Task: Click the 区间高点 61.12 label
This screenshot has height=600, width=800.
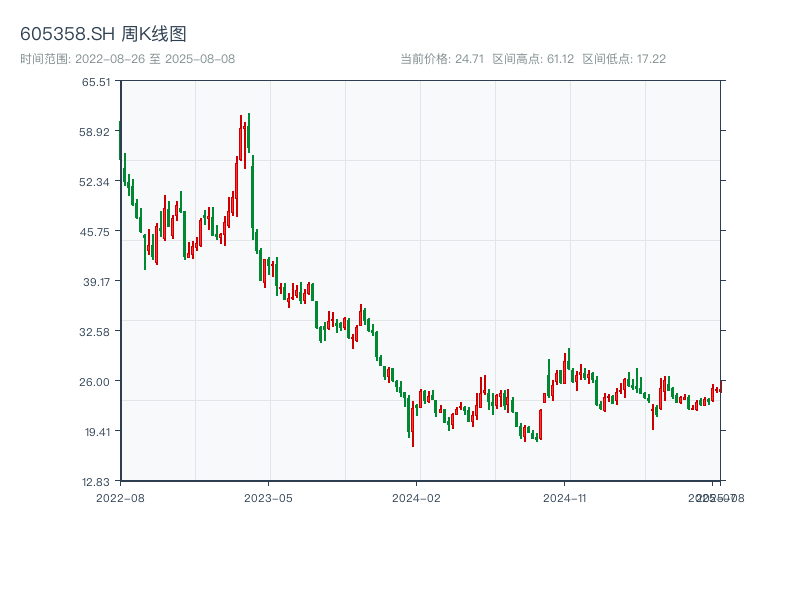Action: (533, 59)
